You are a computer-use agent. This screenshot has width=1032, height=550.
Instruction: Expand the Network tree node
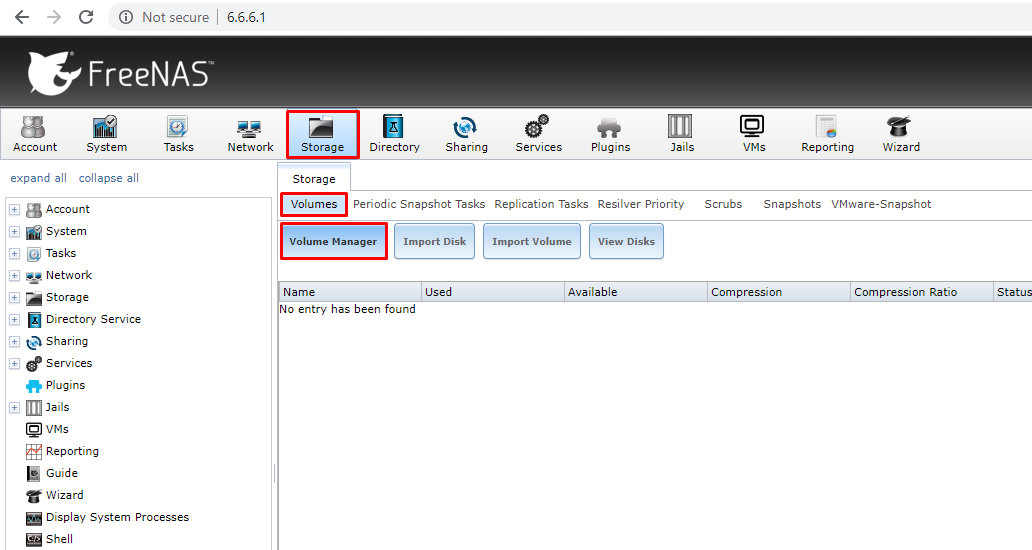pyautogui.click(x=14, y=276)
